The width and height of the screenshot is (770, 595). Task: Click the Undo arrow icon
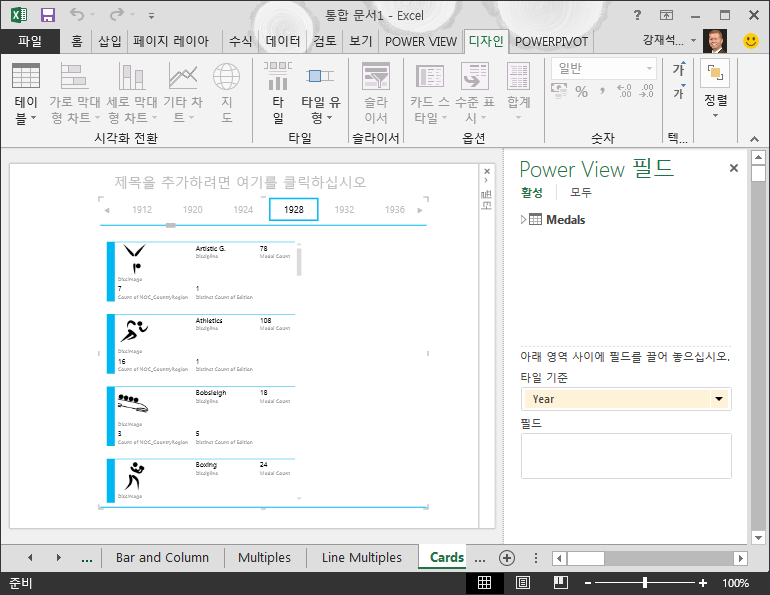(77, 14)
